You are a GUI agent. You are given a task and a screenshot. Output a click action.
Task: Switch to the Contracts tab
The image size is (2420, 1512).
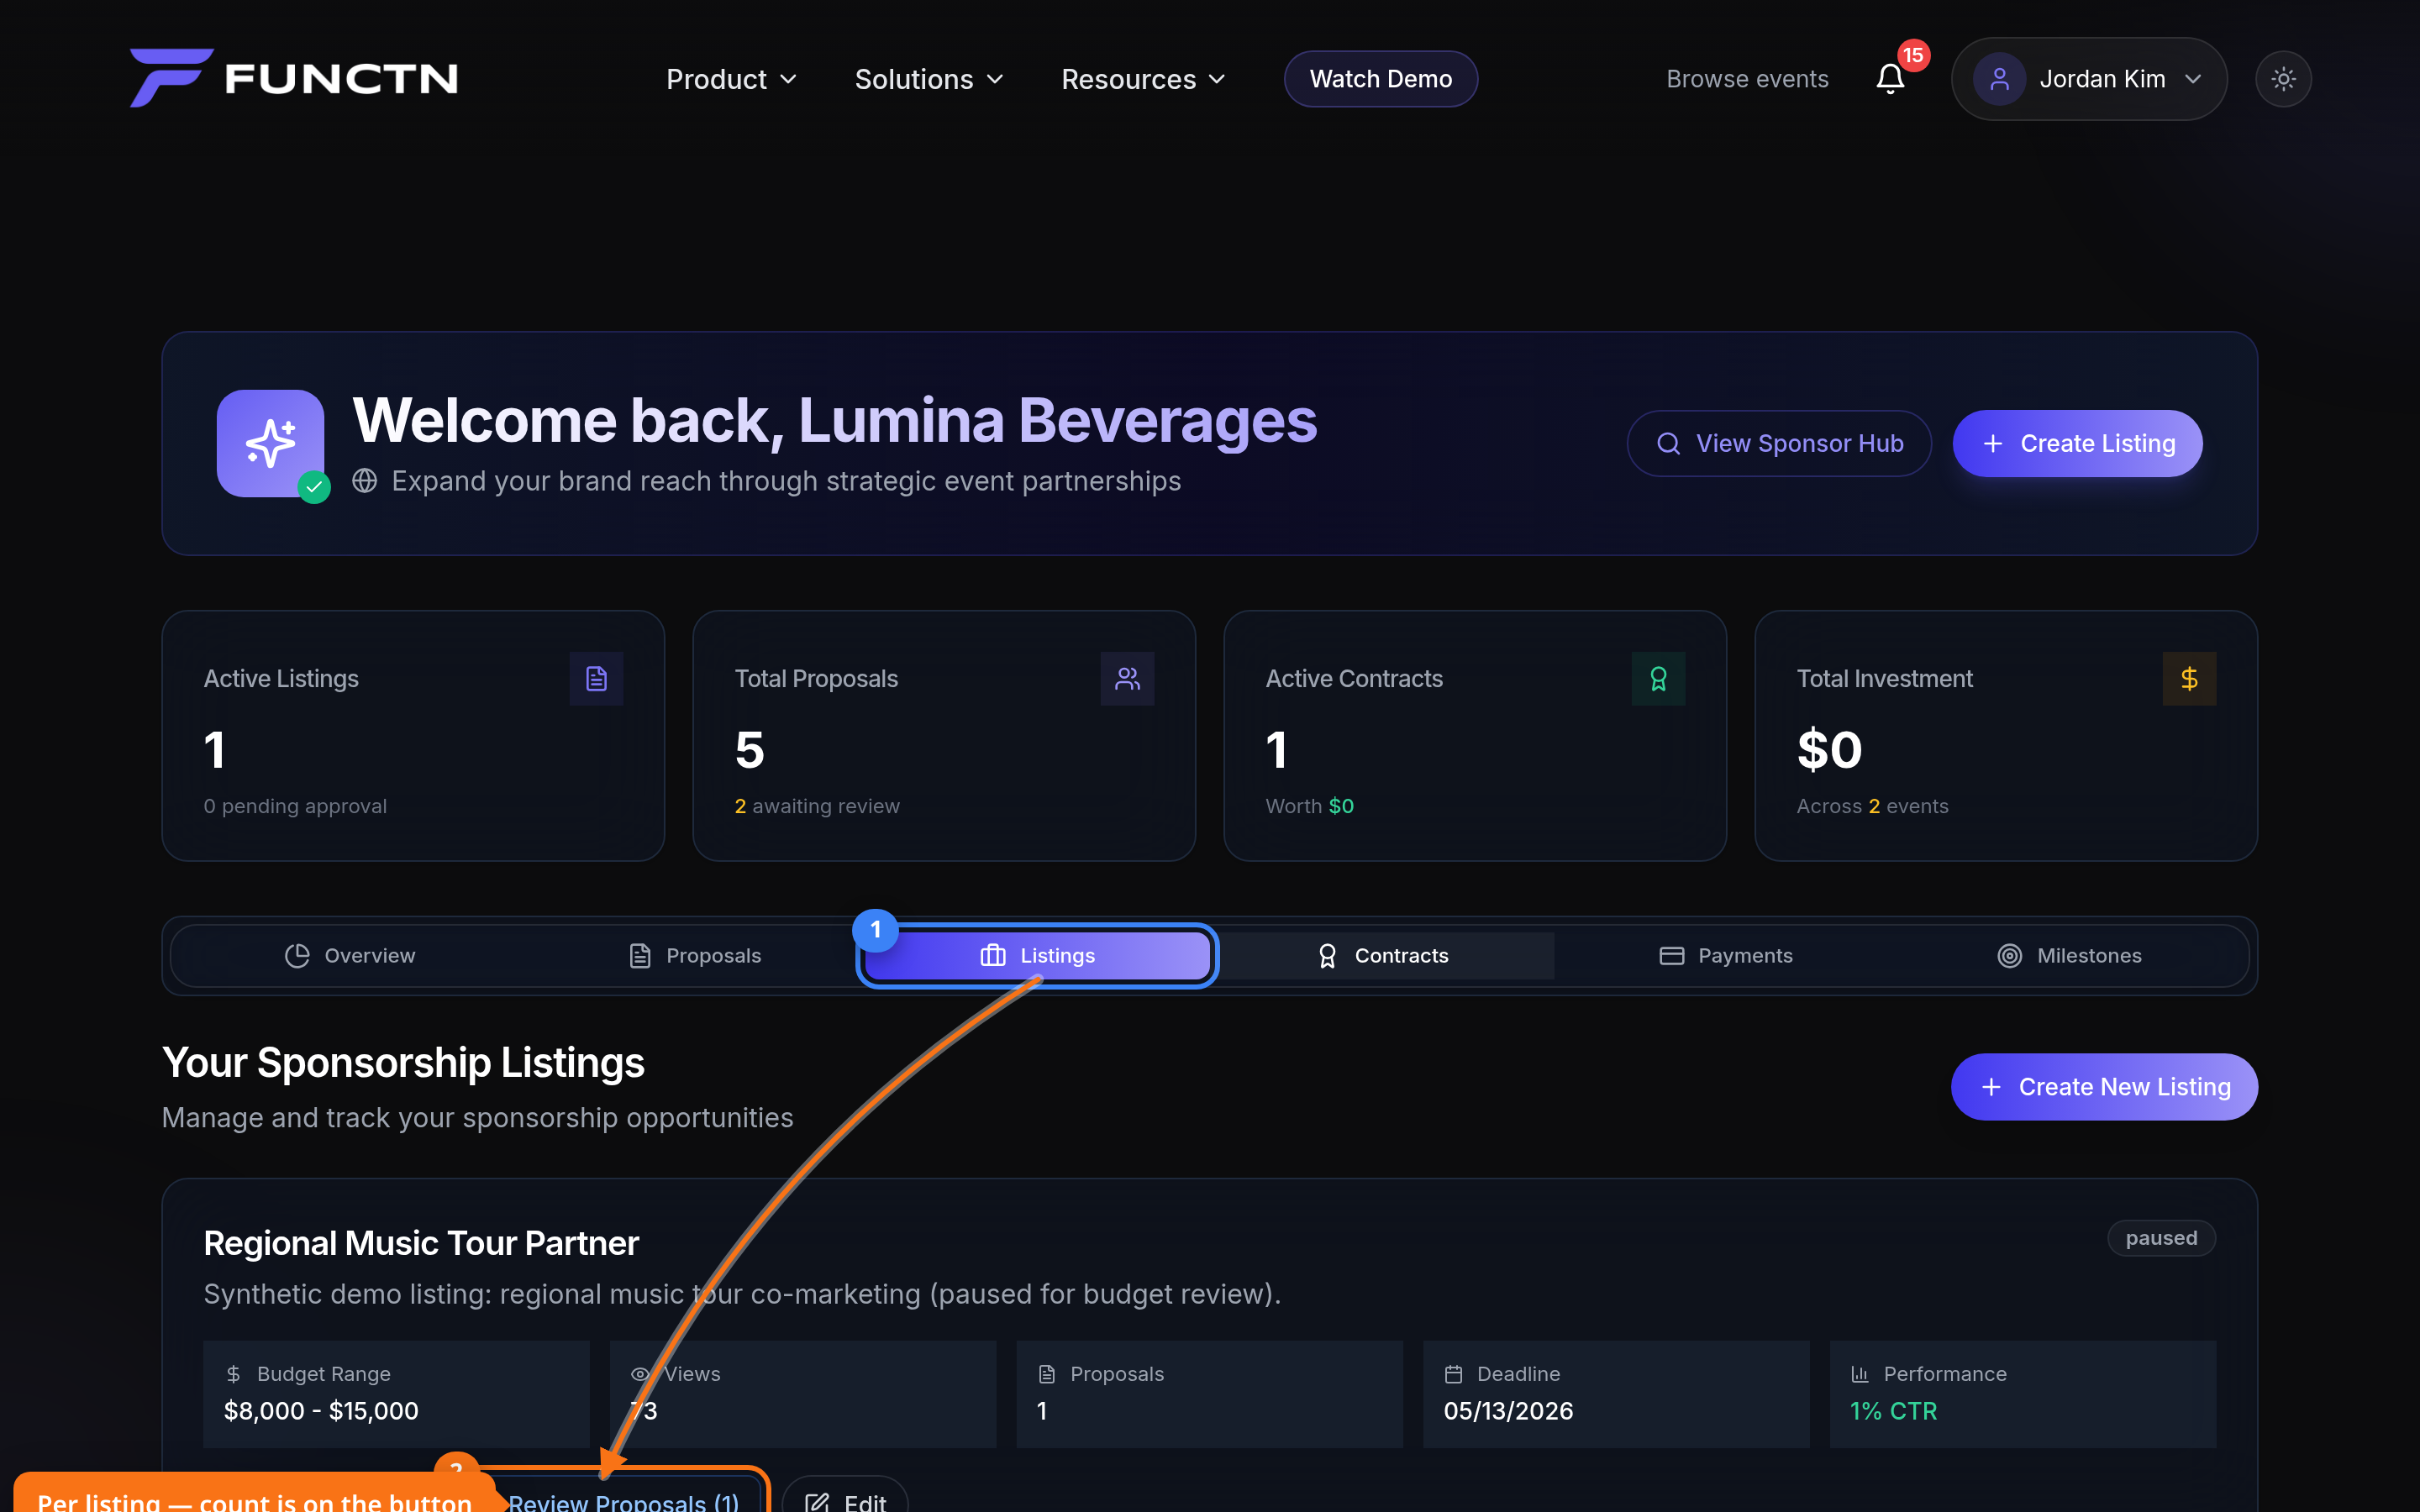(x=1383, y=956)
